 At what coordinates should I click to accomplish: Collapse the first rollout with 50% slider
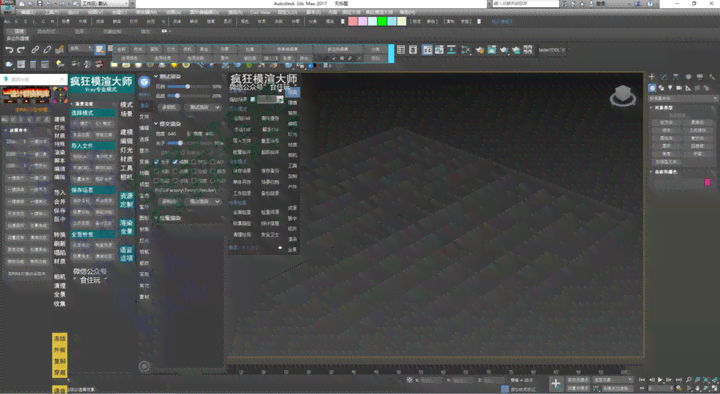click(156, 76)
